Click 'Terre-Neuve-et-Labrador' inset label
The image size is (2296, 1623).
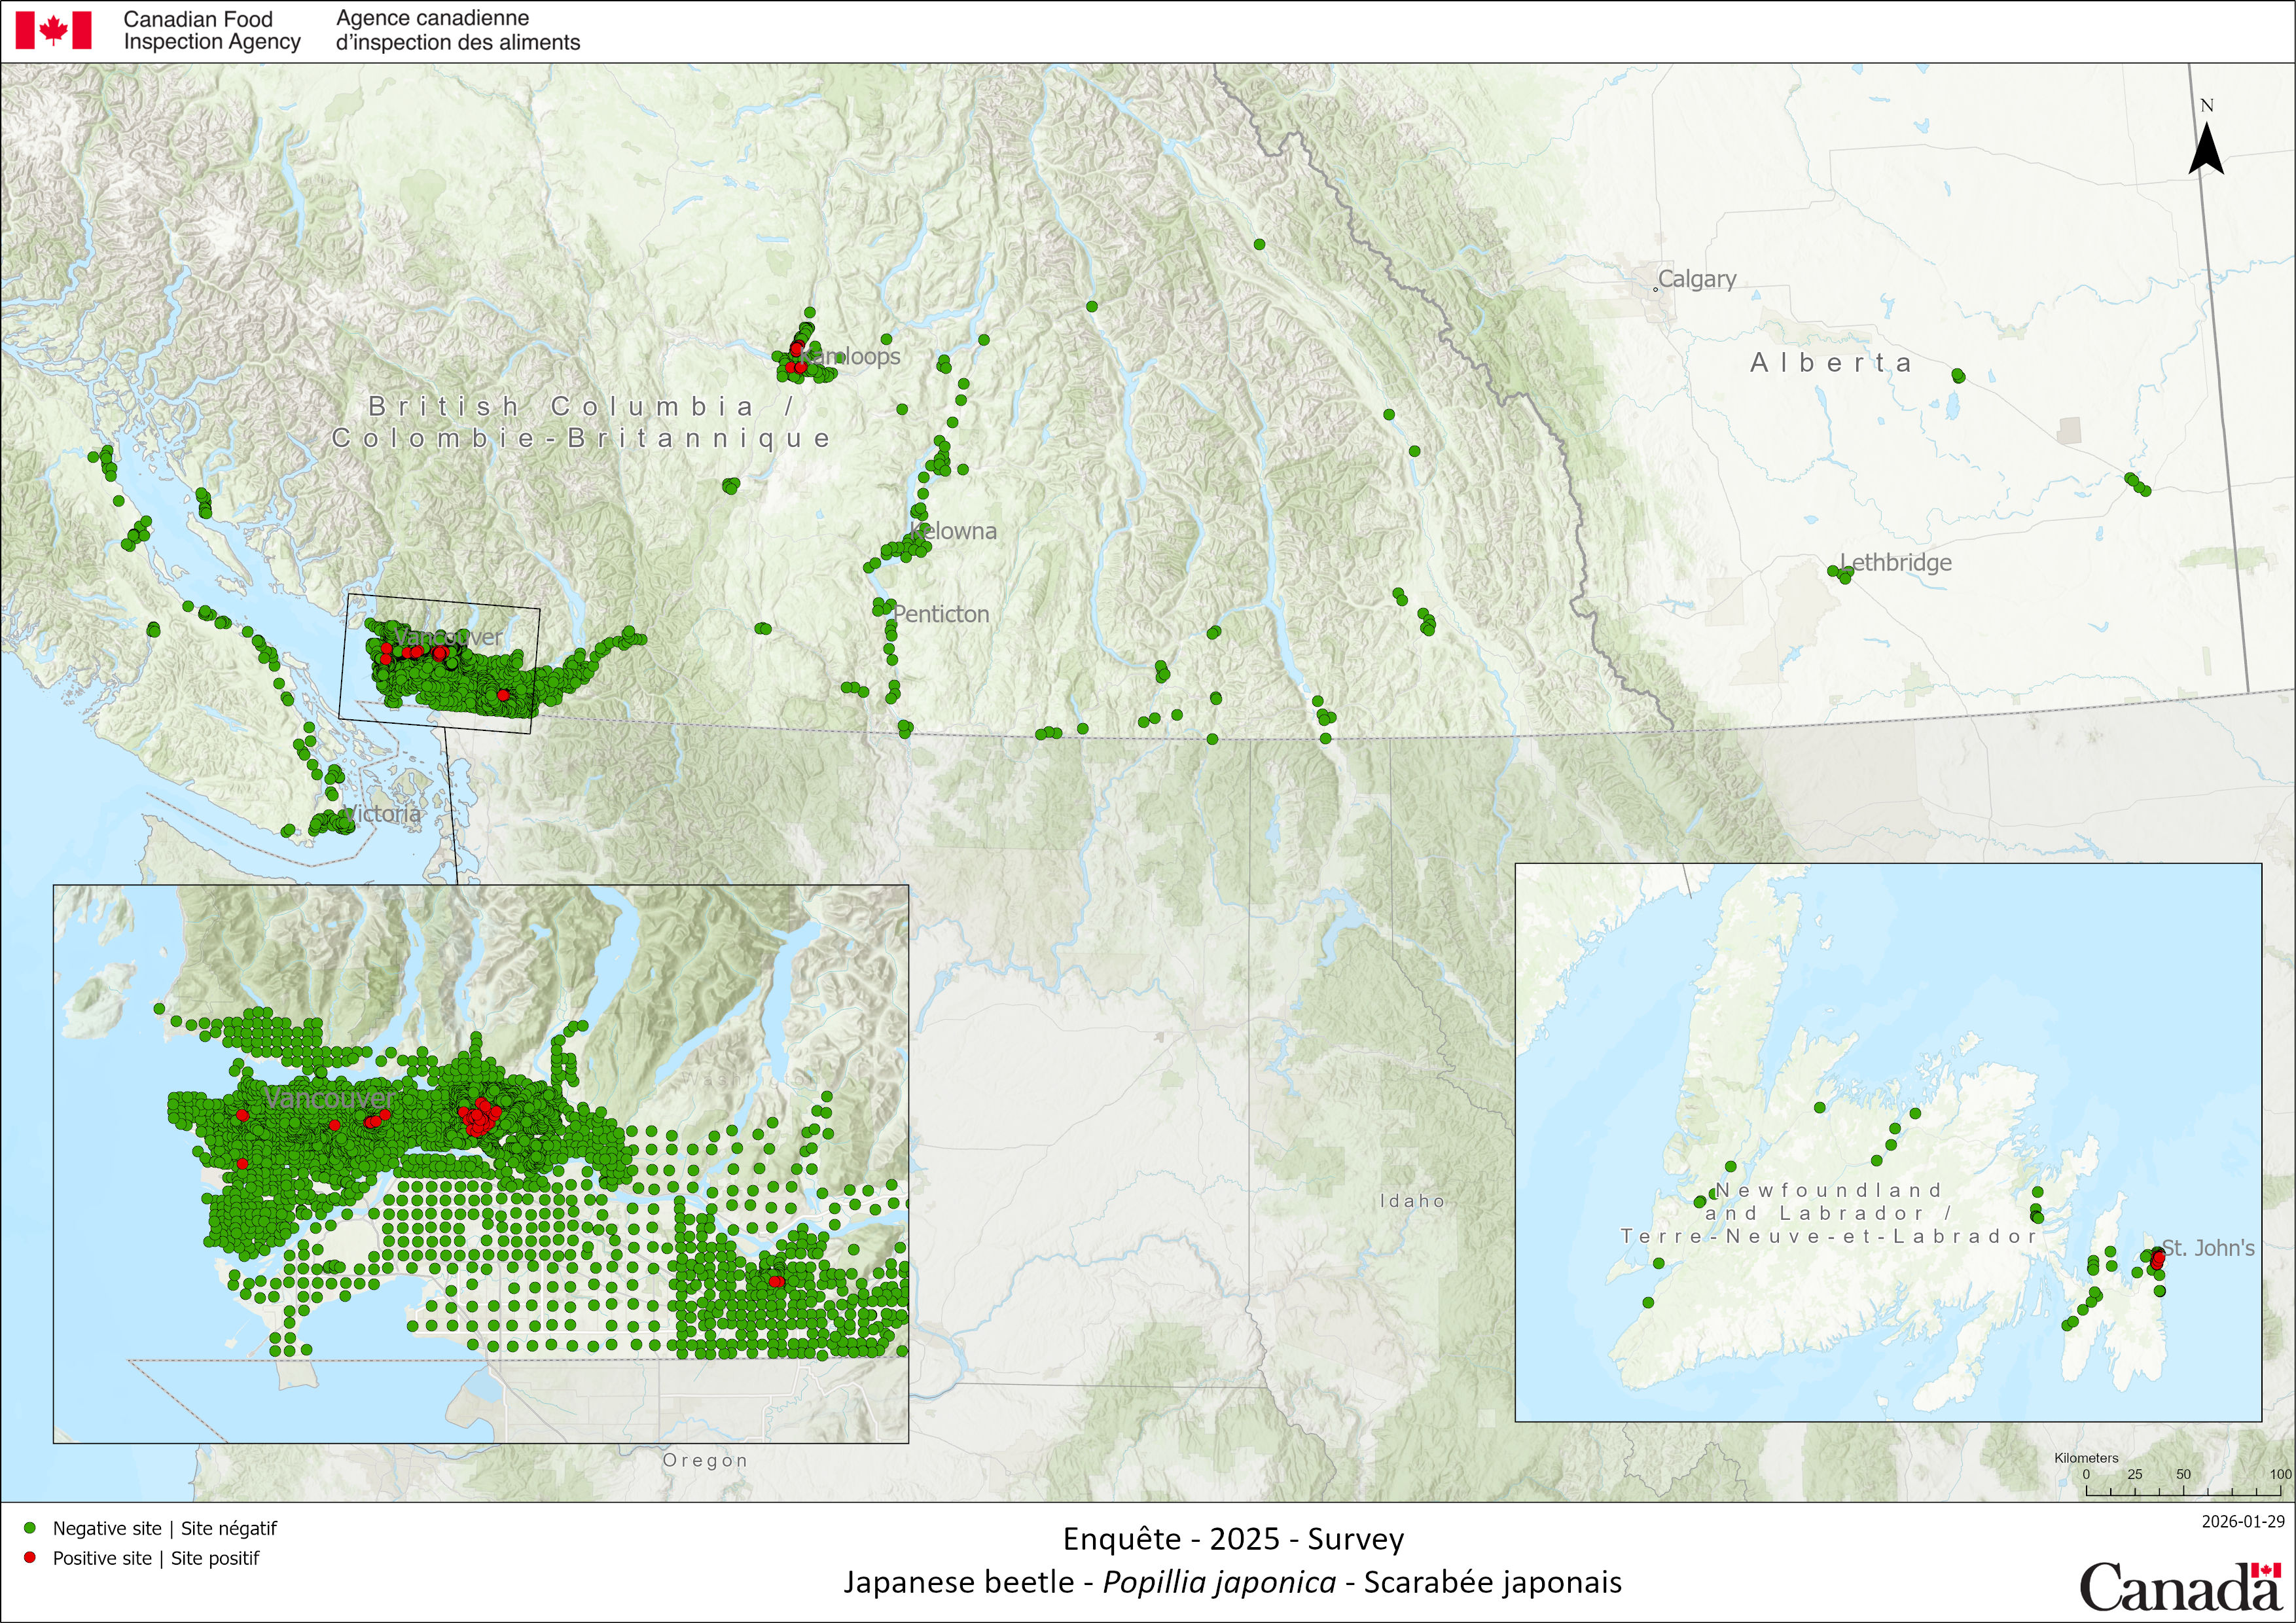[x=1829, y=1236]
